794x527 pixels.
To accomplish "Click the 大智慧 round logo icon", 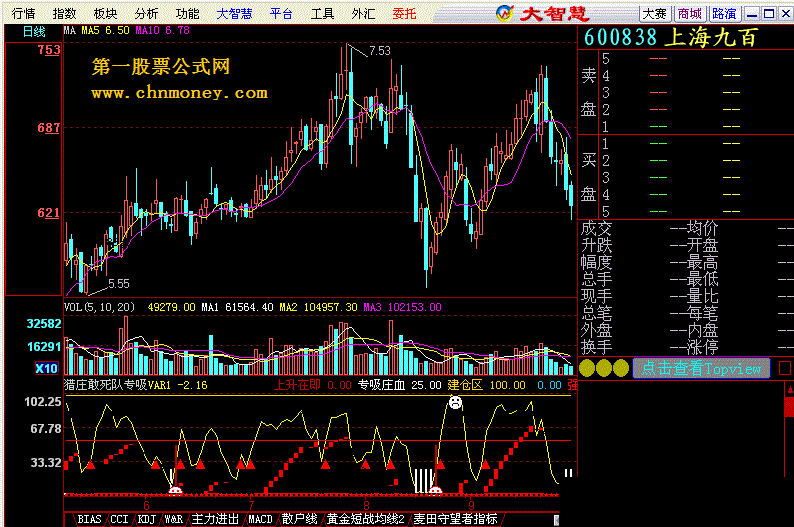I will tap(504, 13).
